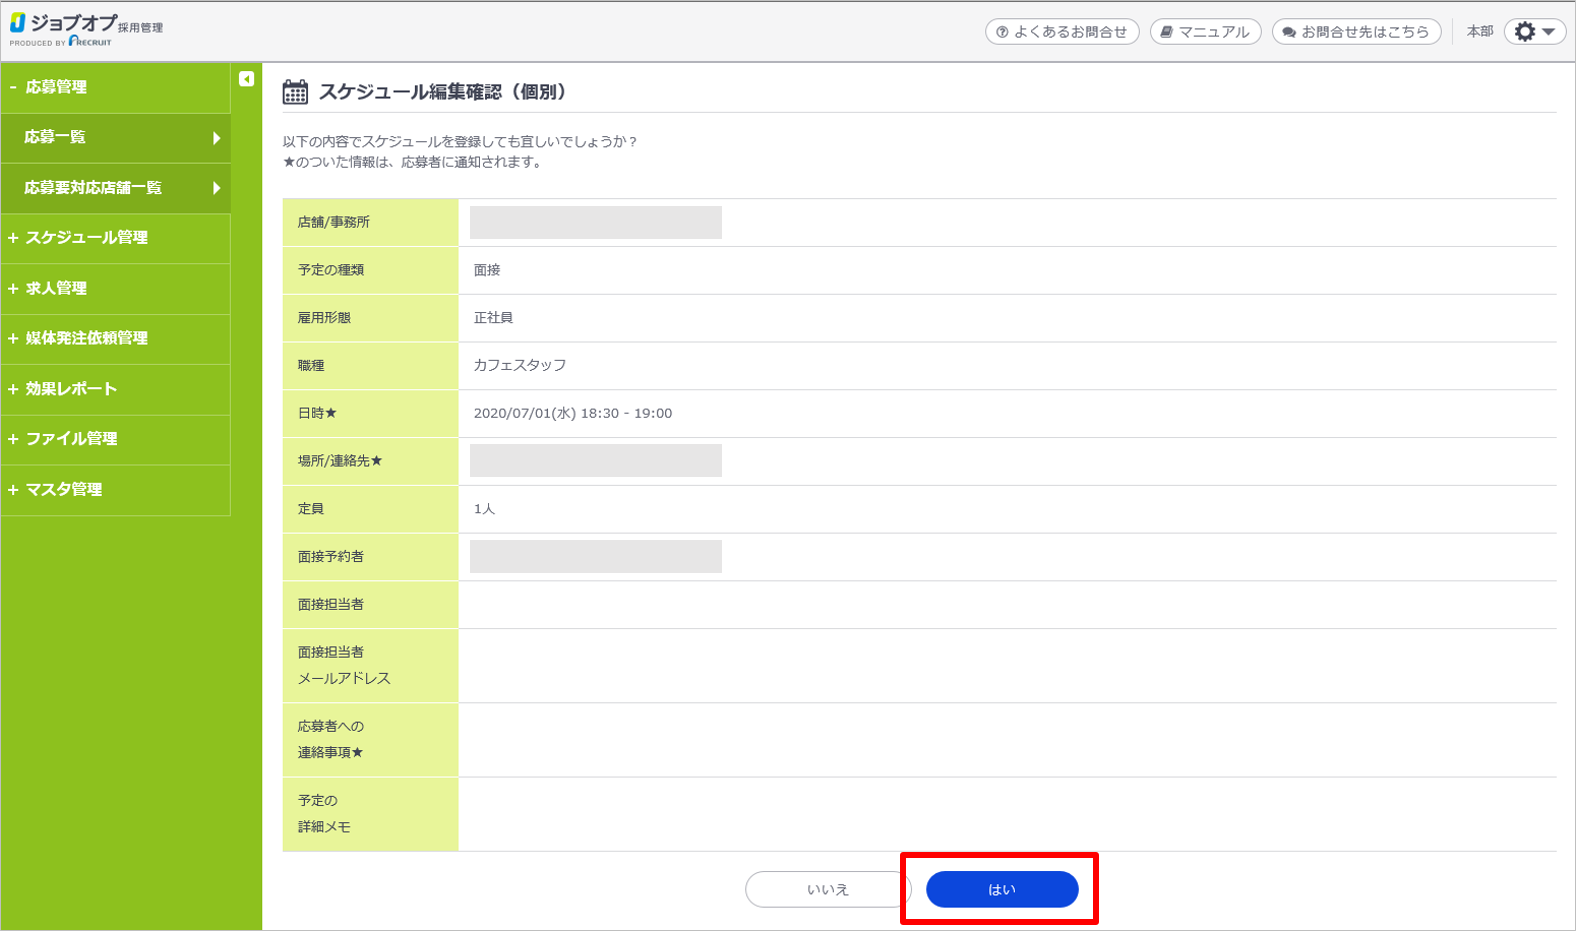Expand the マスタ管理 menu
Screen dimensions: 1576x931
tap(13, 490)
